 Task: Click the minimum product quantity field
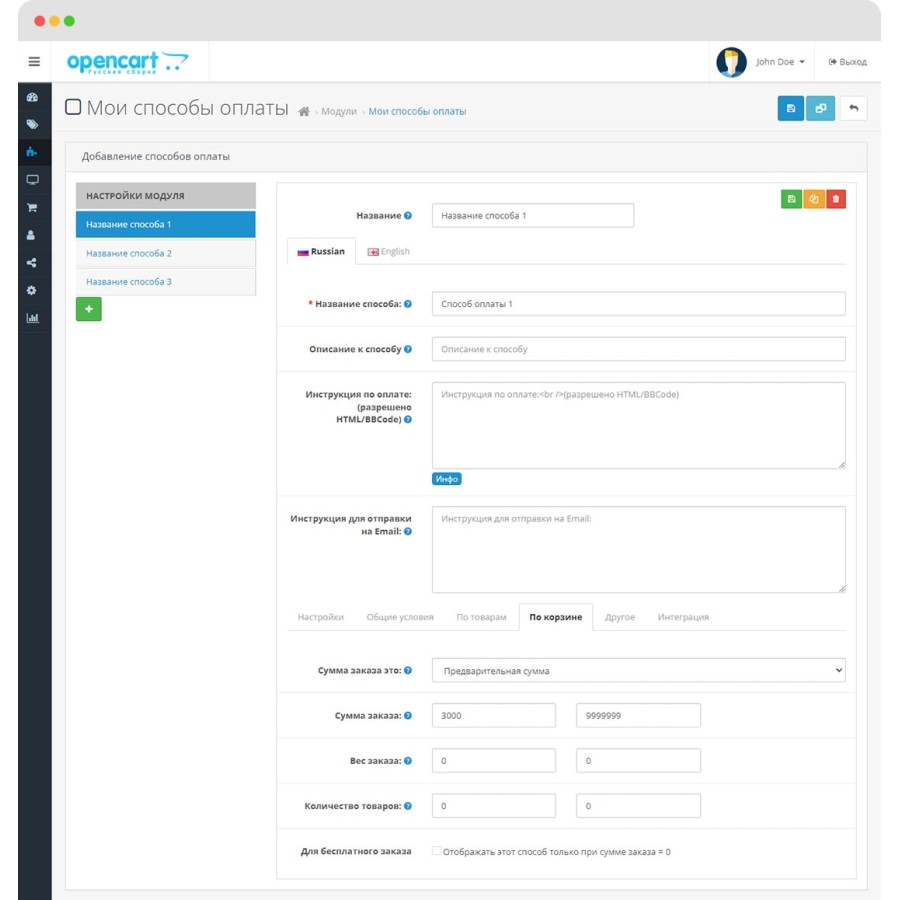(494, 806)
